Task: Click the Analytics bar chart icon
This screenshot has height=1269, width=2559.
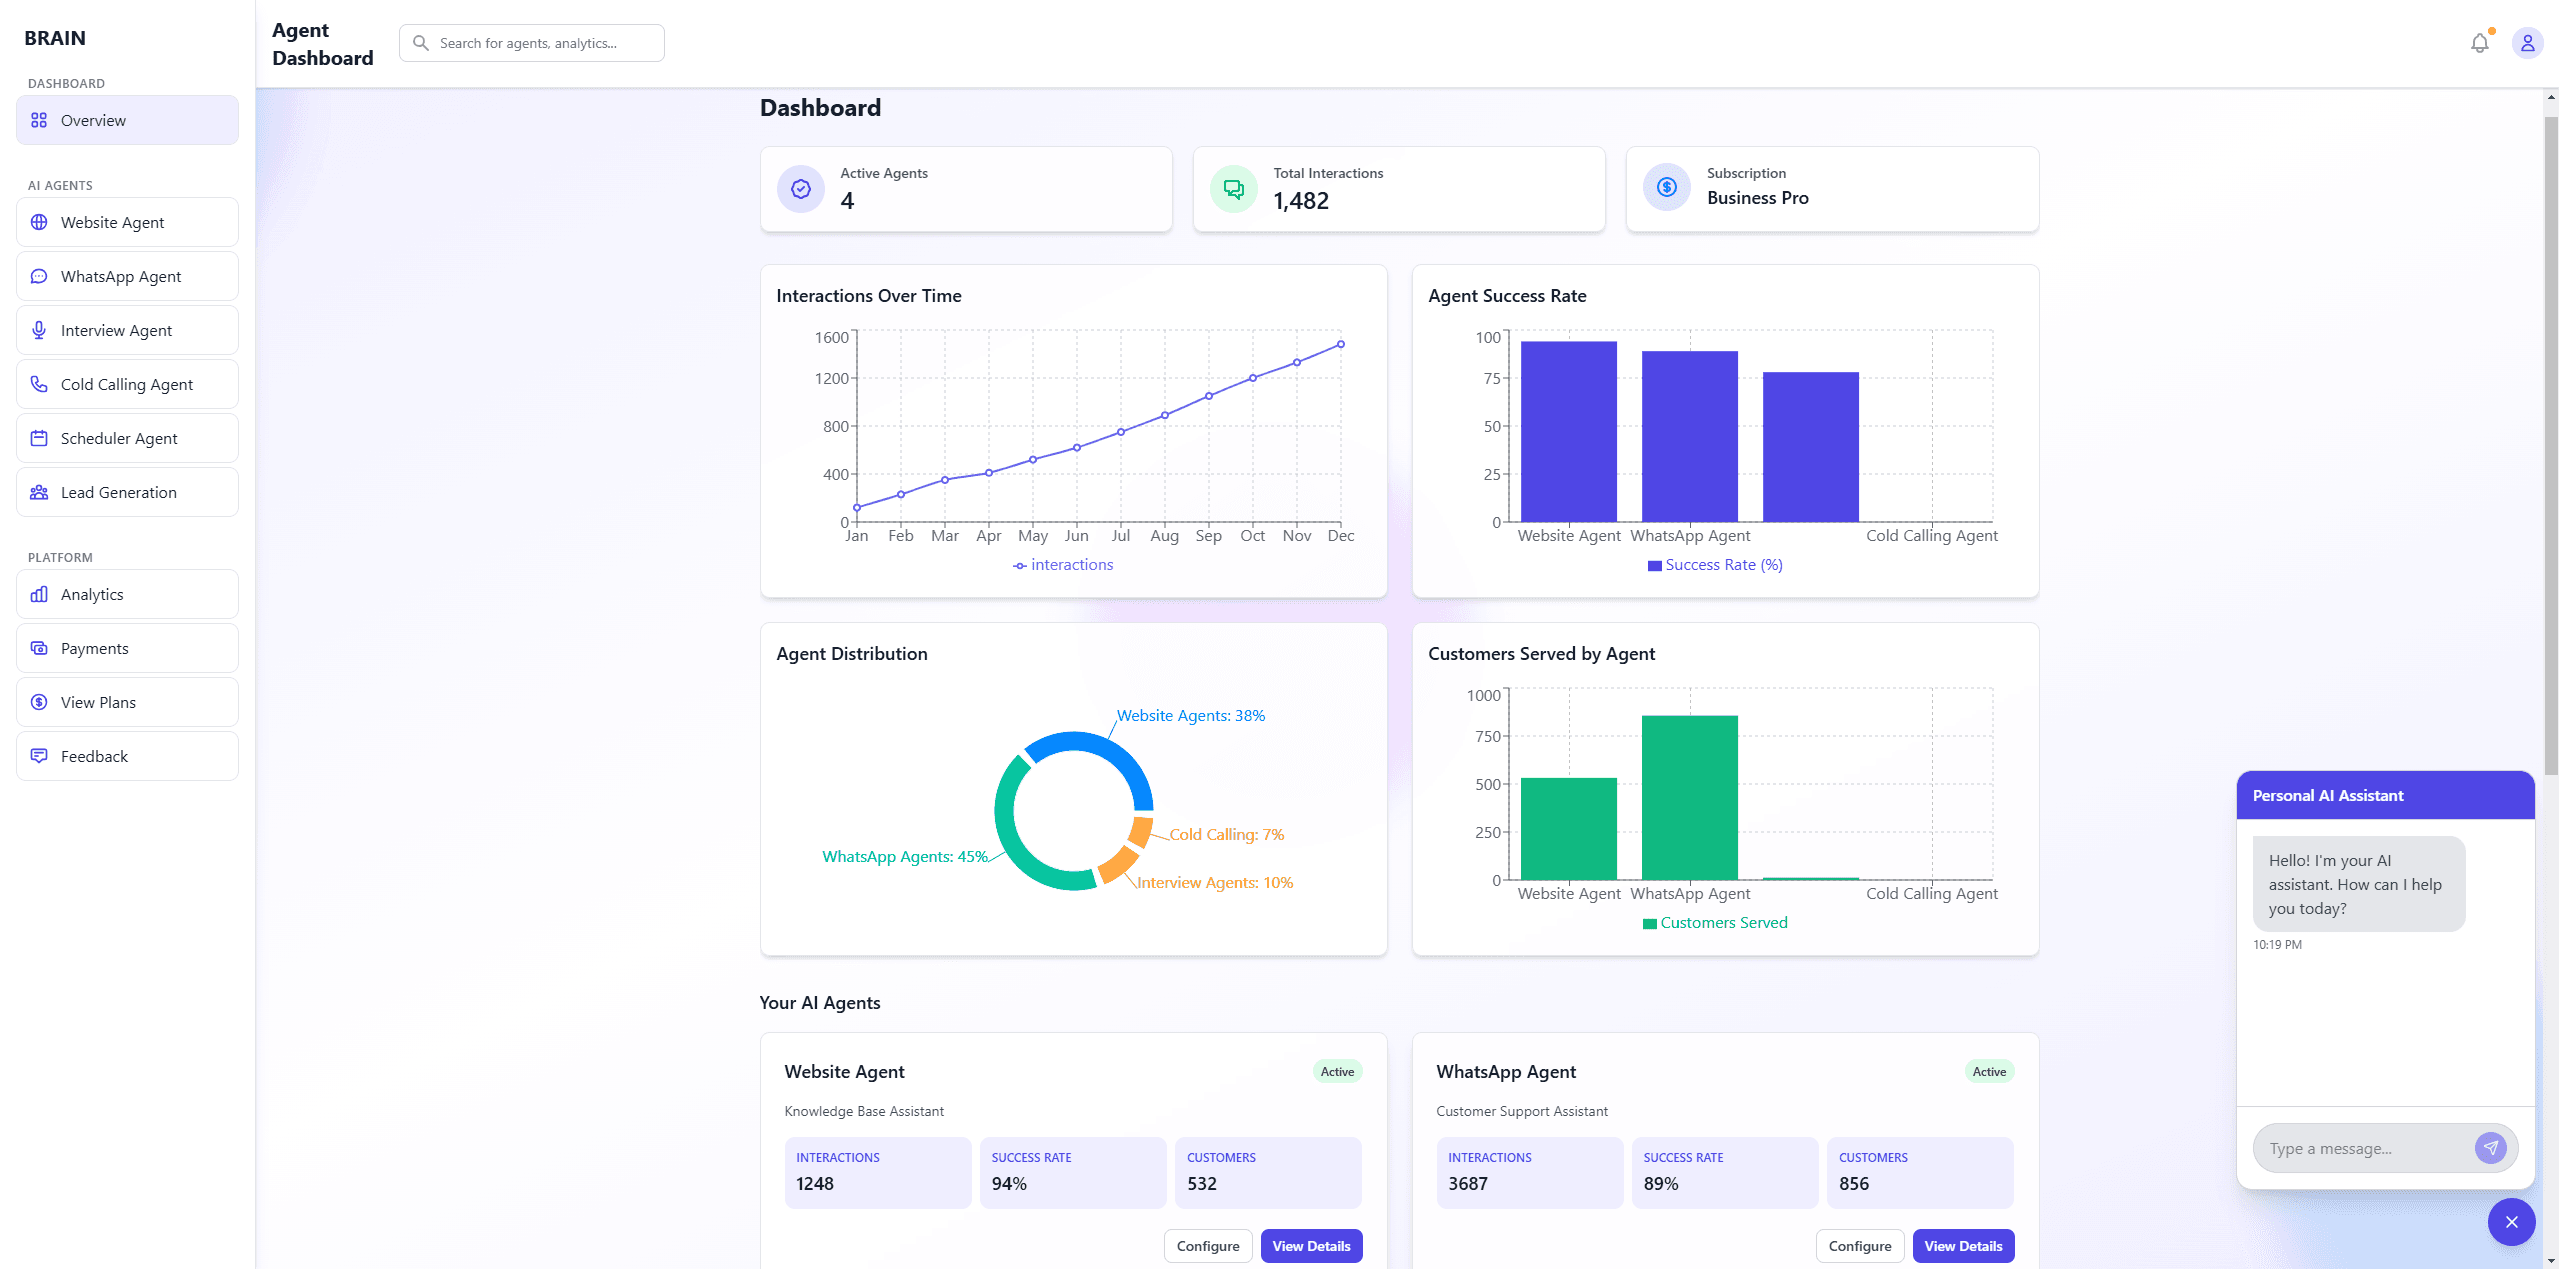Action: tap(39, 594)
